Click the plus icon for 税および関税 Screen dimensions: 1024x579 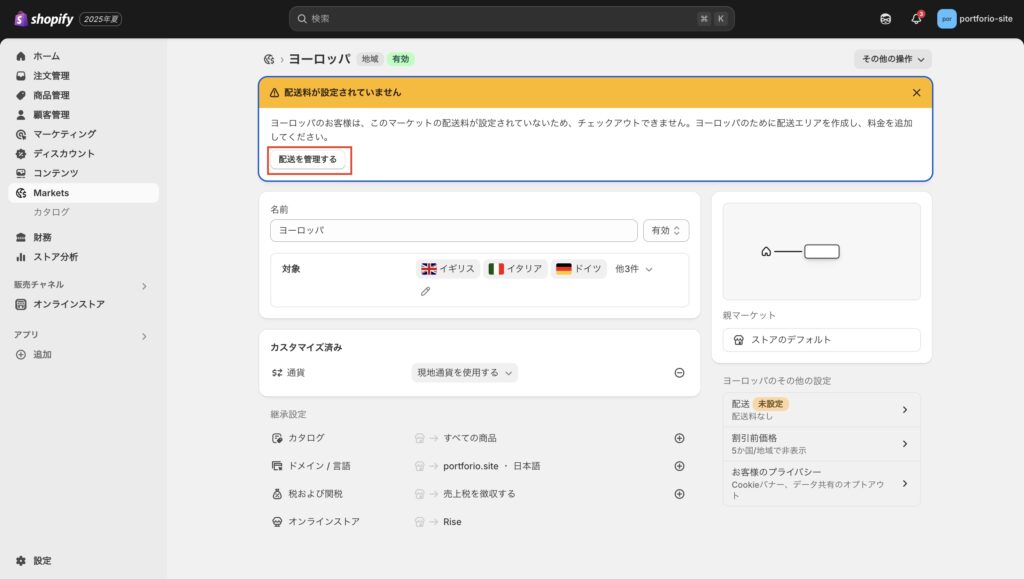(x=679, y=494)
